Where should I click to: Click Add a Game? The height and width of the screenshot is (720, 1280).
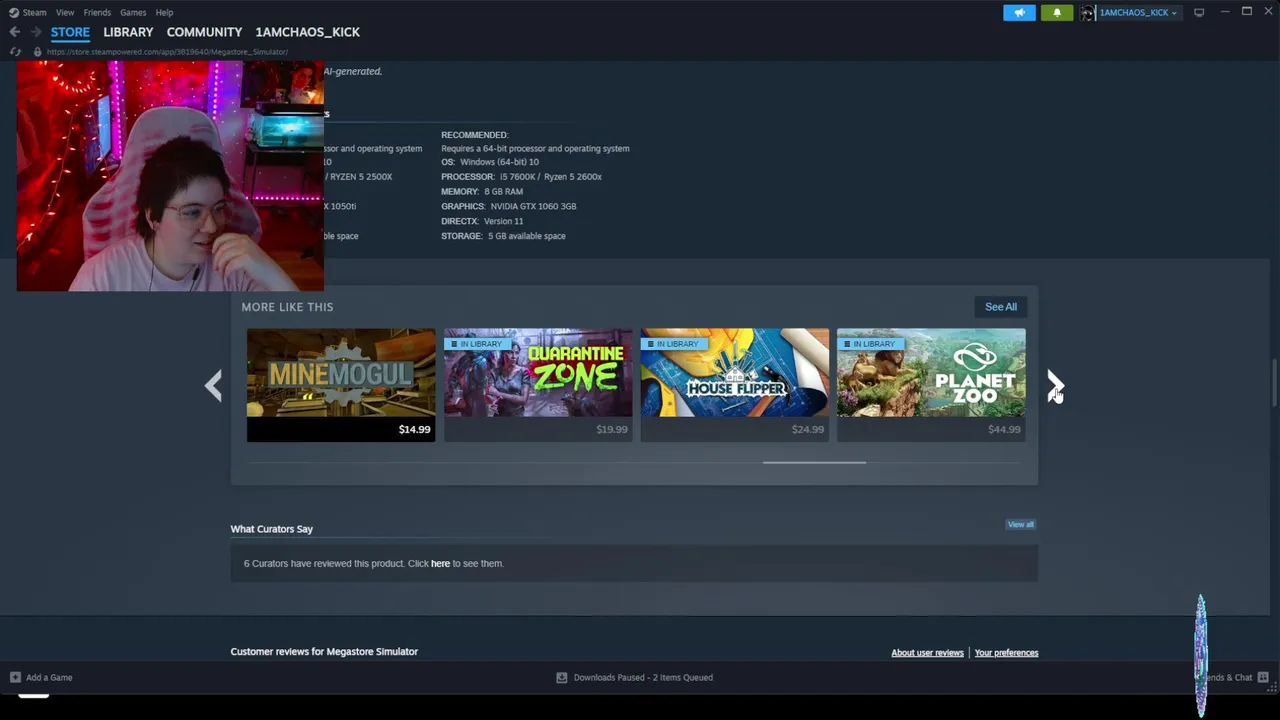(49, 677)
